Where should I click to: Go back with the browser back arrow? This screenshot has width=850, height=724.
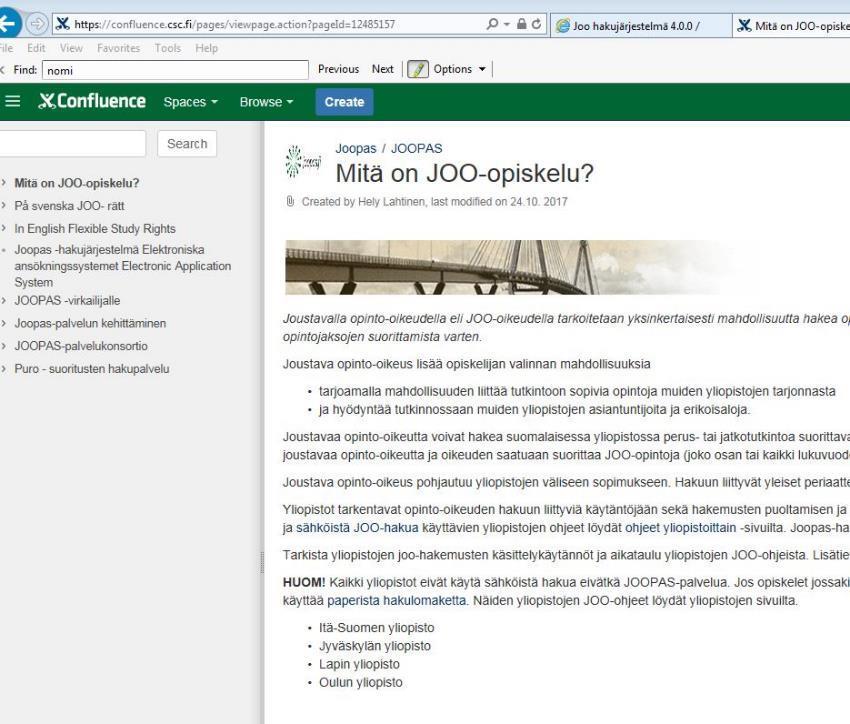8,24
